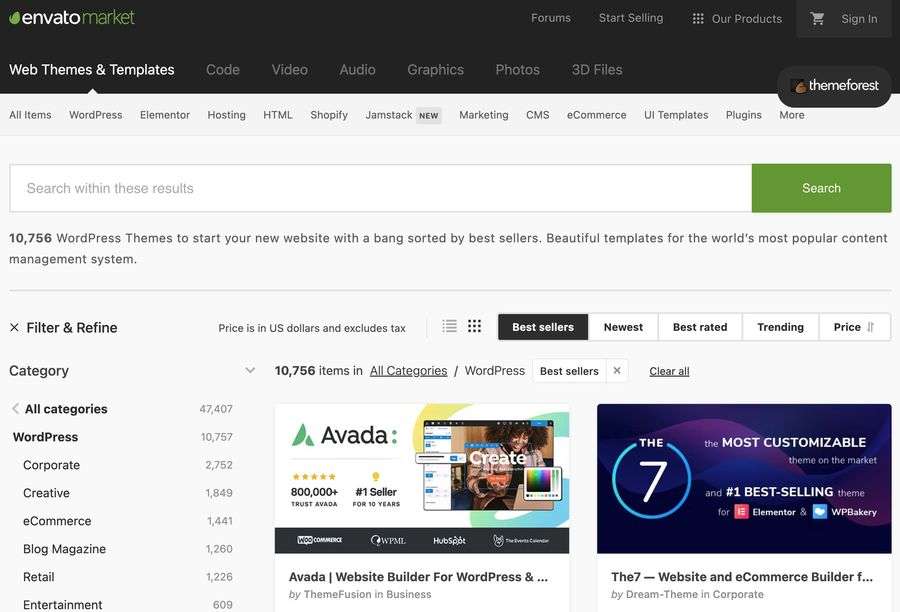Image resolution: width=900 pixels, height=612 pixels.
Task: Switch to list view icon
Action: 449,326
